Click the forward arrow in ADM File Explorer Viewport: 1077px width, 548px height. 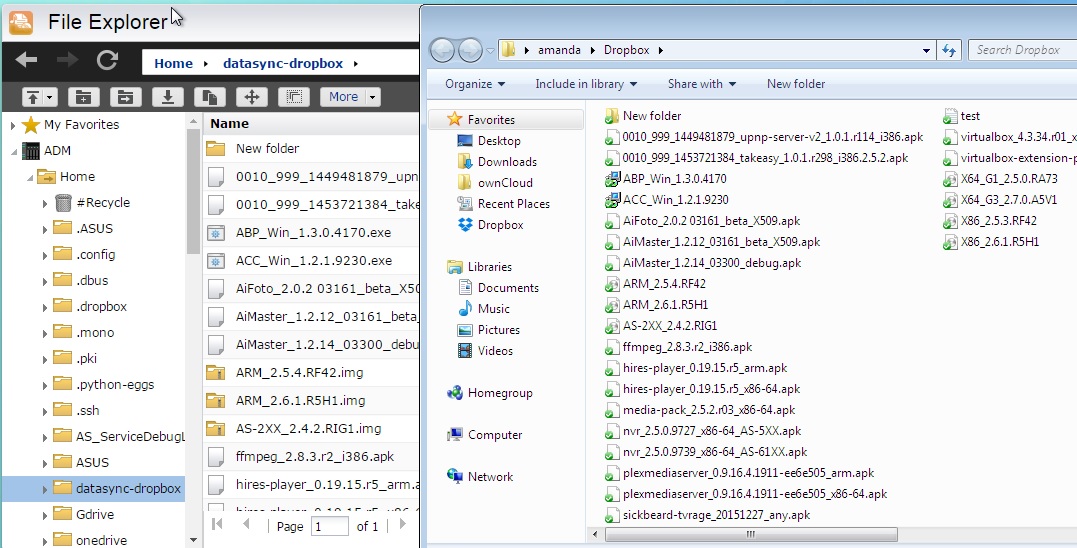tap(67, 60)
